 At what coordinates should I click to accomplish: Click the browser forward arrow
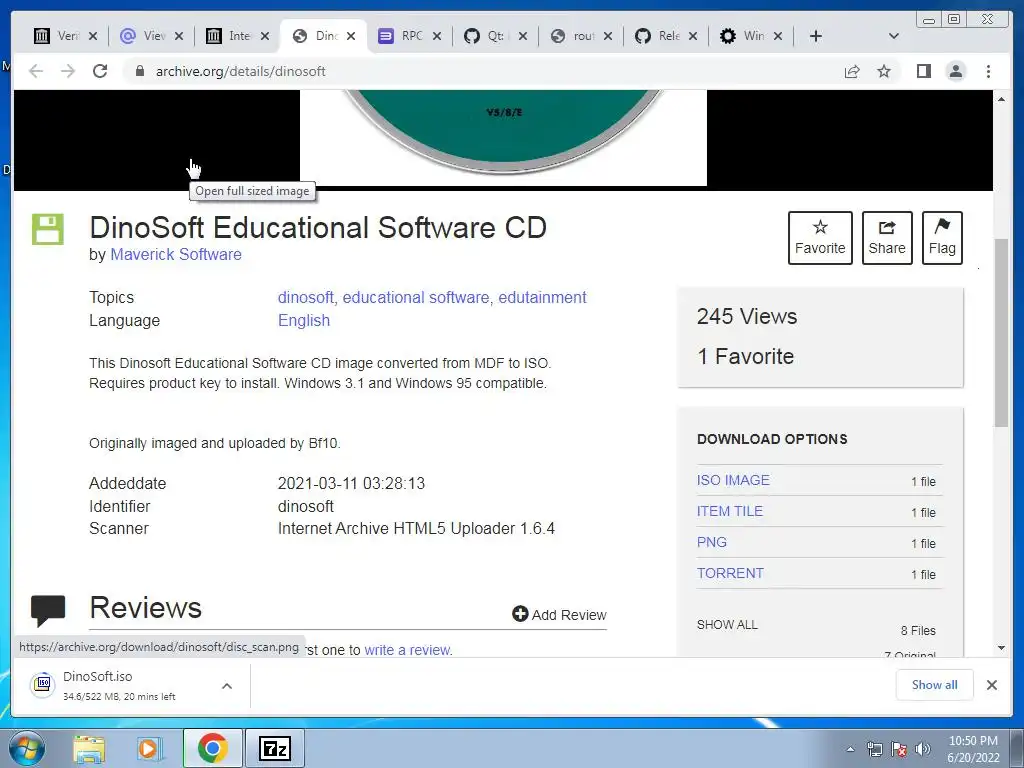(x=68, y=71)
